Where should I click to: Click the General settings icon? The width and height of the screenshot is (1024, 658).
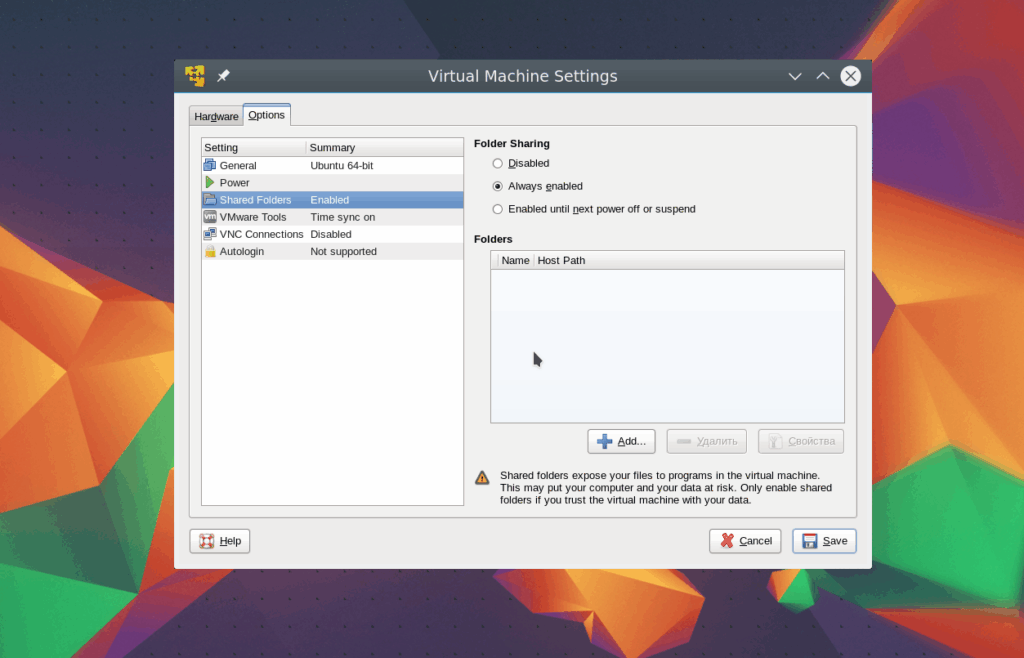210,165
